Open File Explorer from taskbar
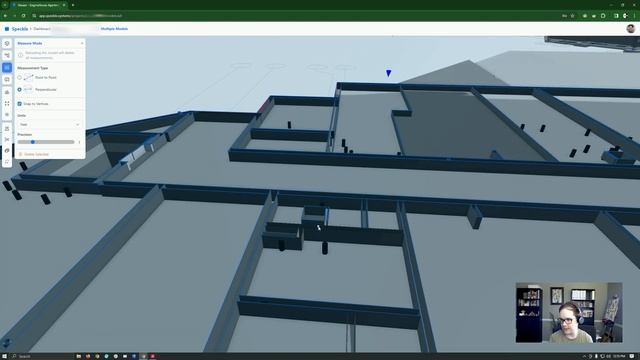The image size is (640, 360). click(79, 356)
